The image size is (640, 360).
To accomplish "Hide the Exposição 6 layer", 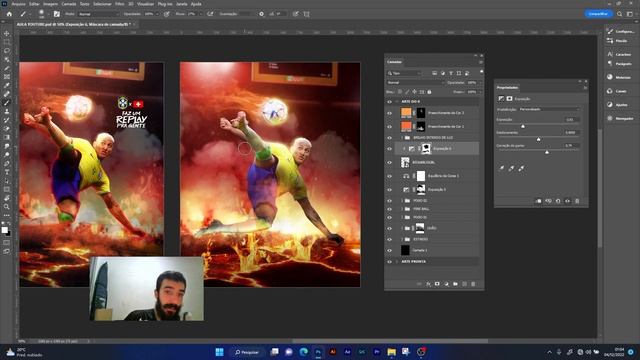I will point(389,149).
